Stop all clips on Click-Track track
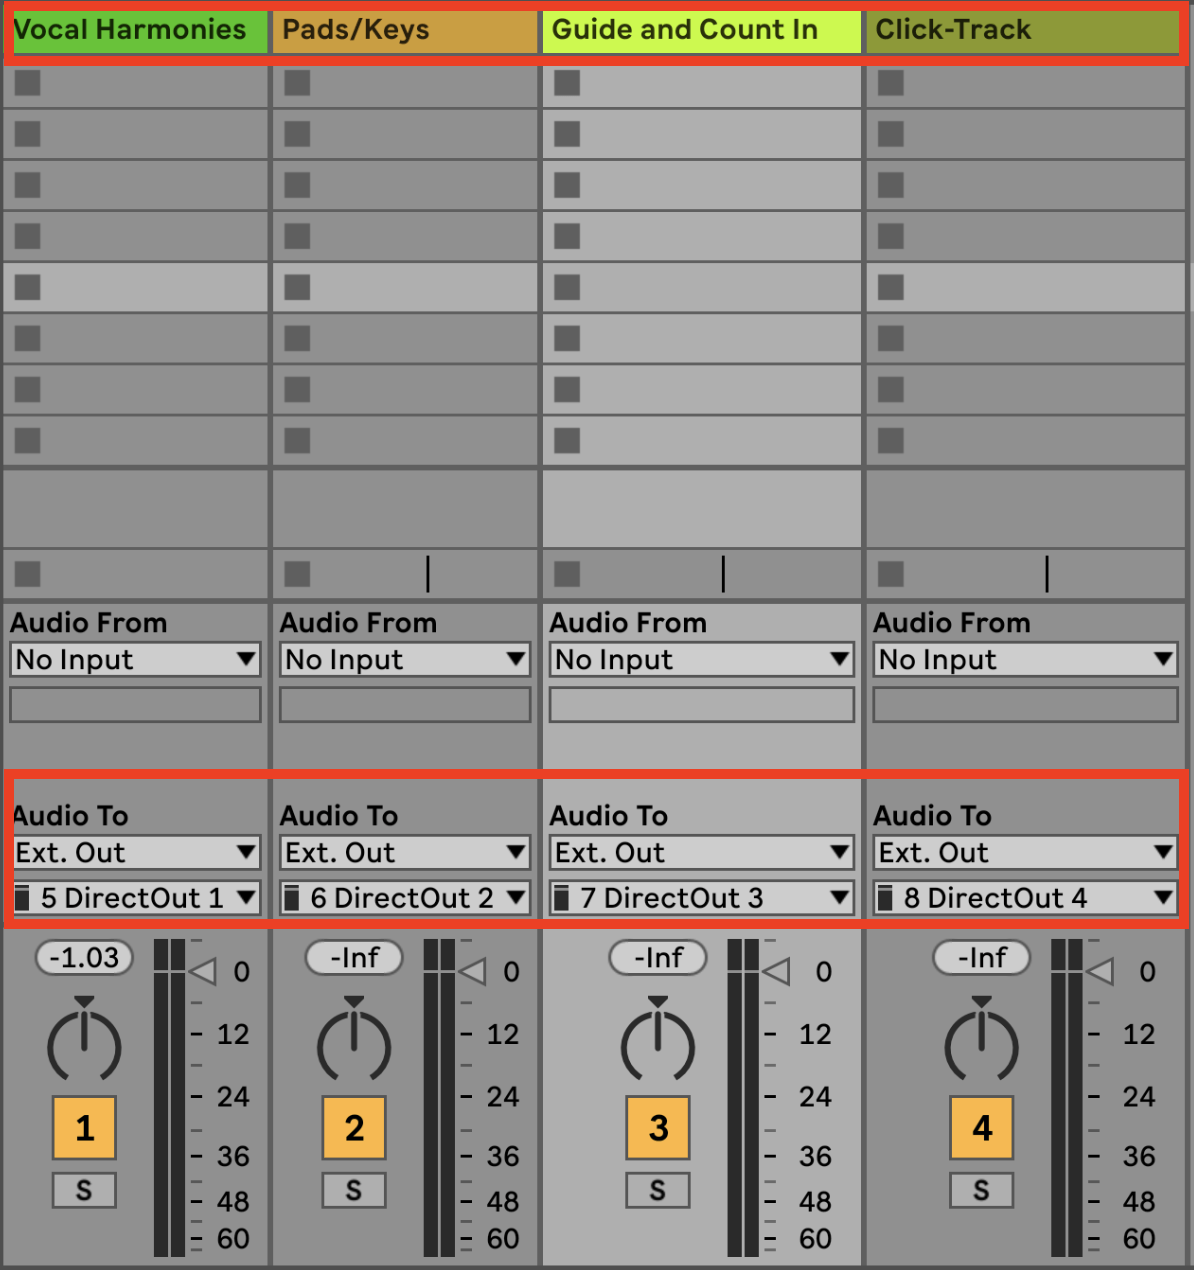This screenshot has height=1270, width=1194. pos(891,574)
